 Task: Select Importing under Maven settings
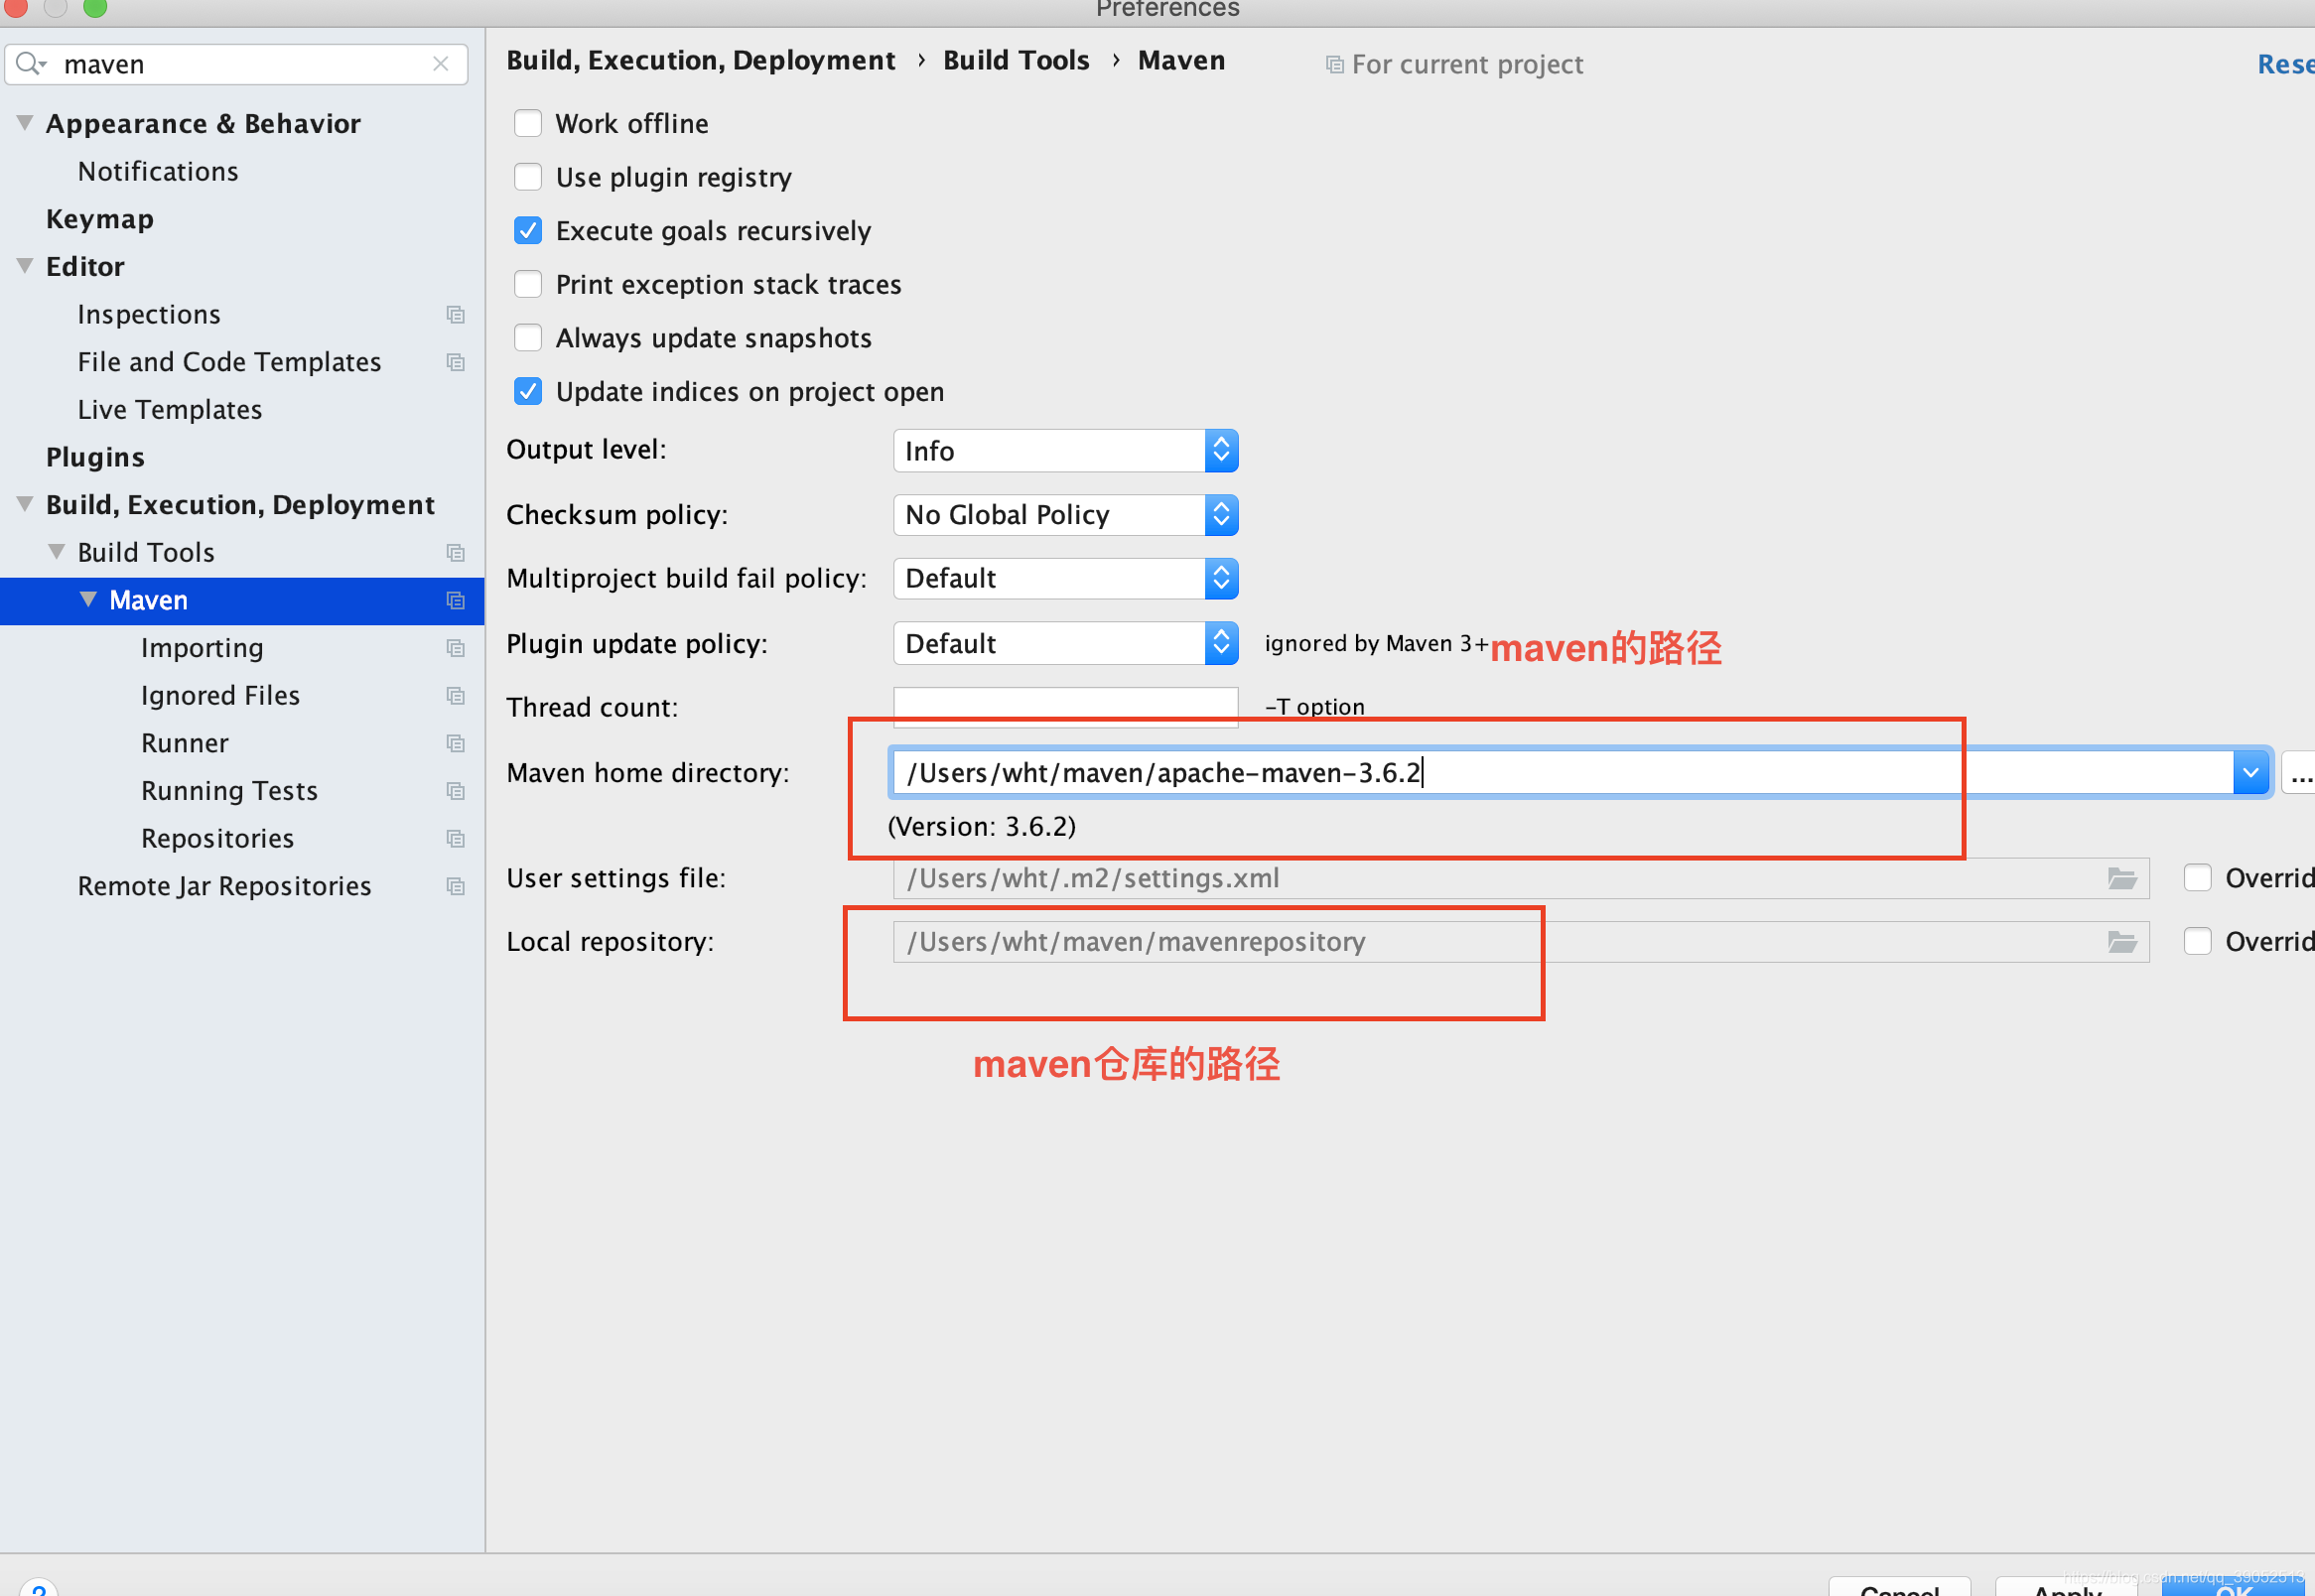[x=202, y=648]
